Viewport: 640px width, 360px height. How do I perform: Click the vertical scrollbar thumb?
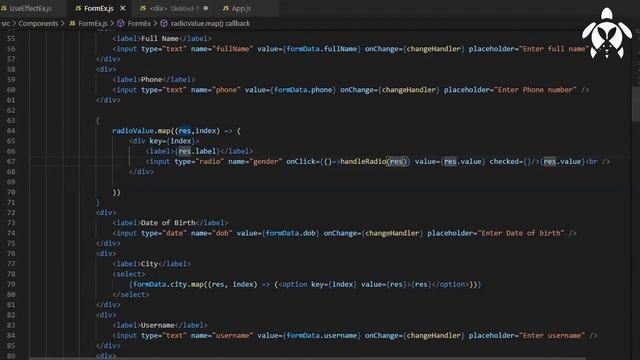pos(636,104)
